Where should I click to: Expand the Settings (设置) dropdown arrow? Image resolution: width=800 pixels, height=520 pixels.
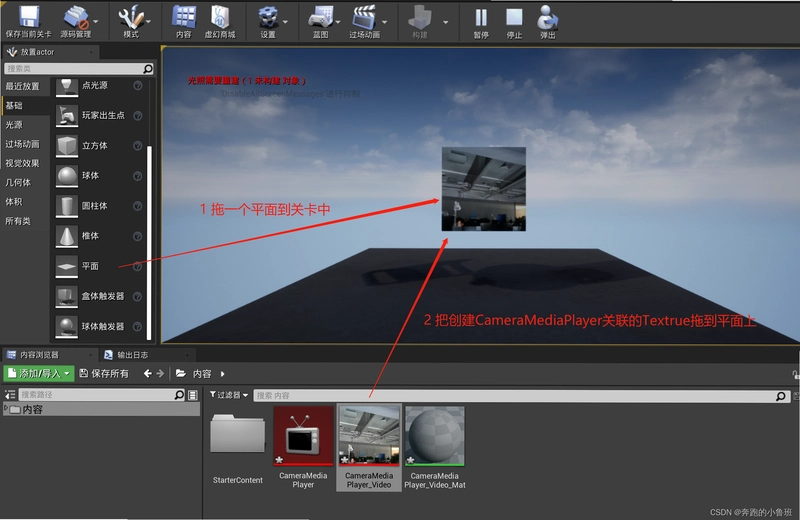pos(285,22)
